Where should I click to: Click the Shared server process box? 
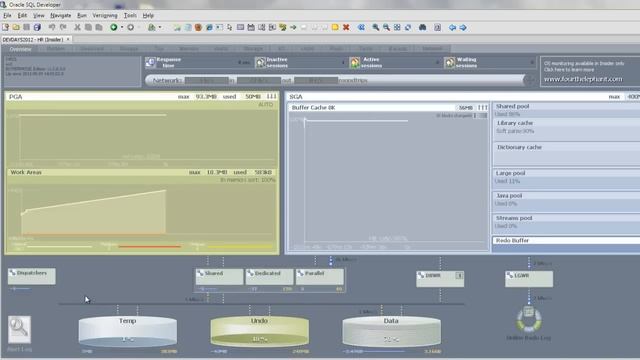(219, 276)
